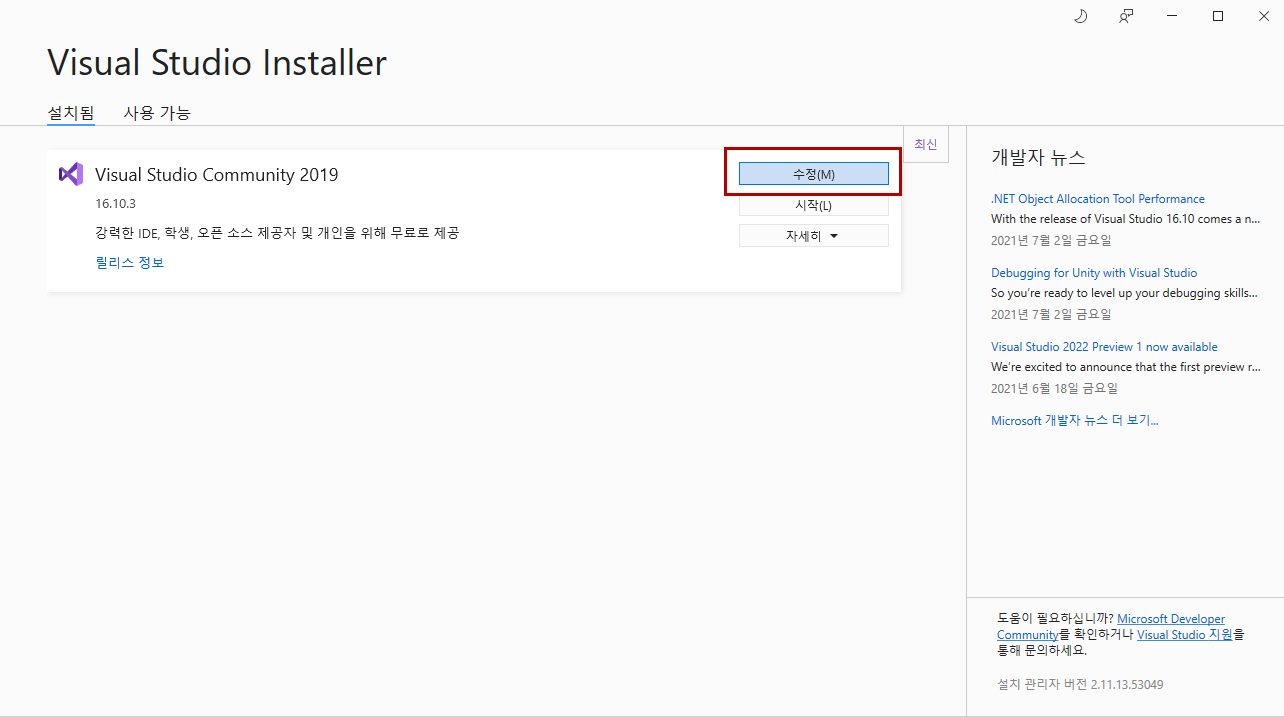Viewport: 1284px width, 717px height.
Task: Click the 시작(L) button
Action: [813, 205]
